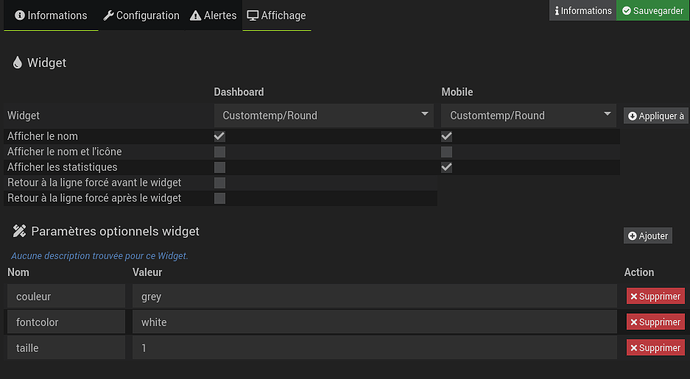The image size is (690, 379).
Task: Click the droplet icon next to Widget heading
Action: pos(17,63)
